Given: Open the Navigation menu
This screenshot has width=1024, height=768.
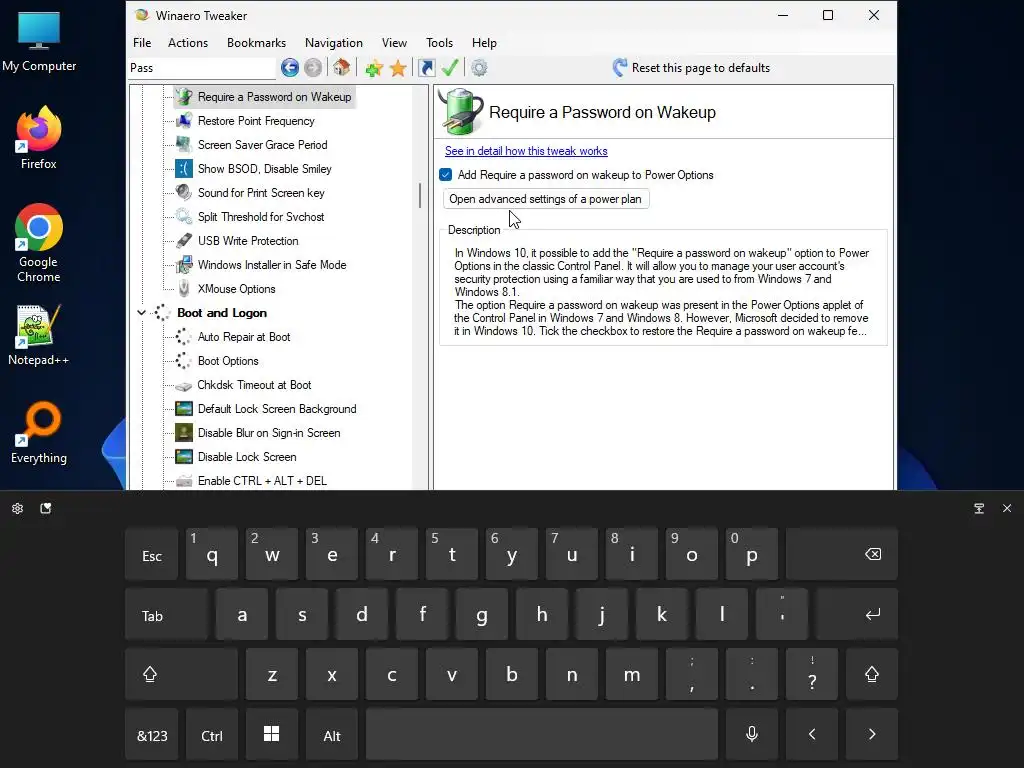Looking at the screenshot, I should coord(334,42).
